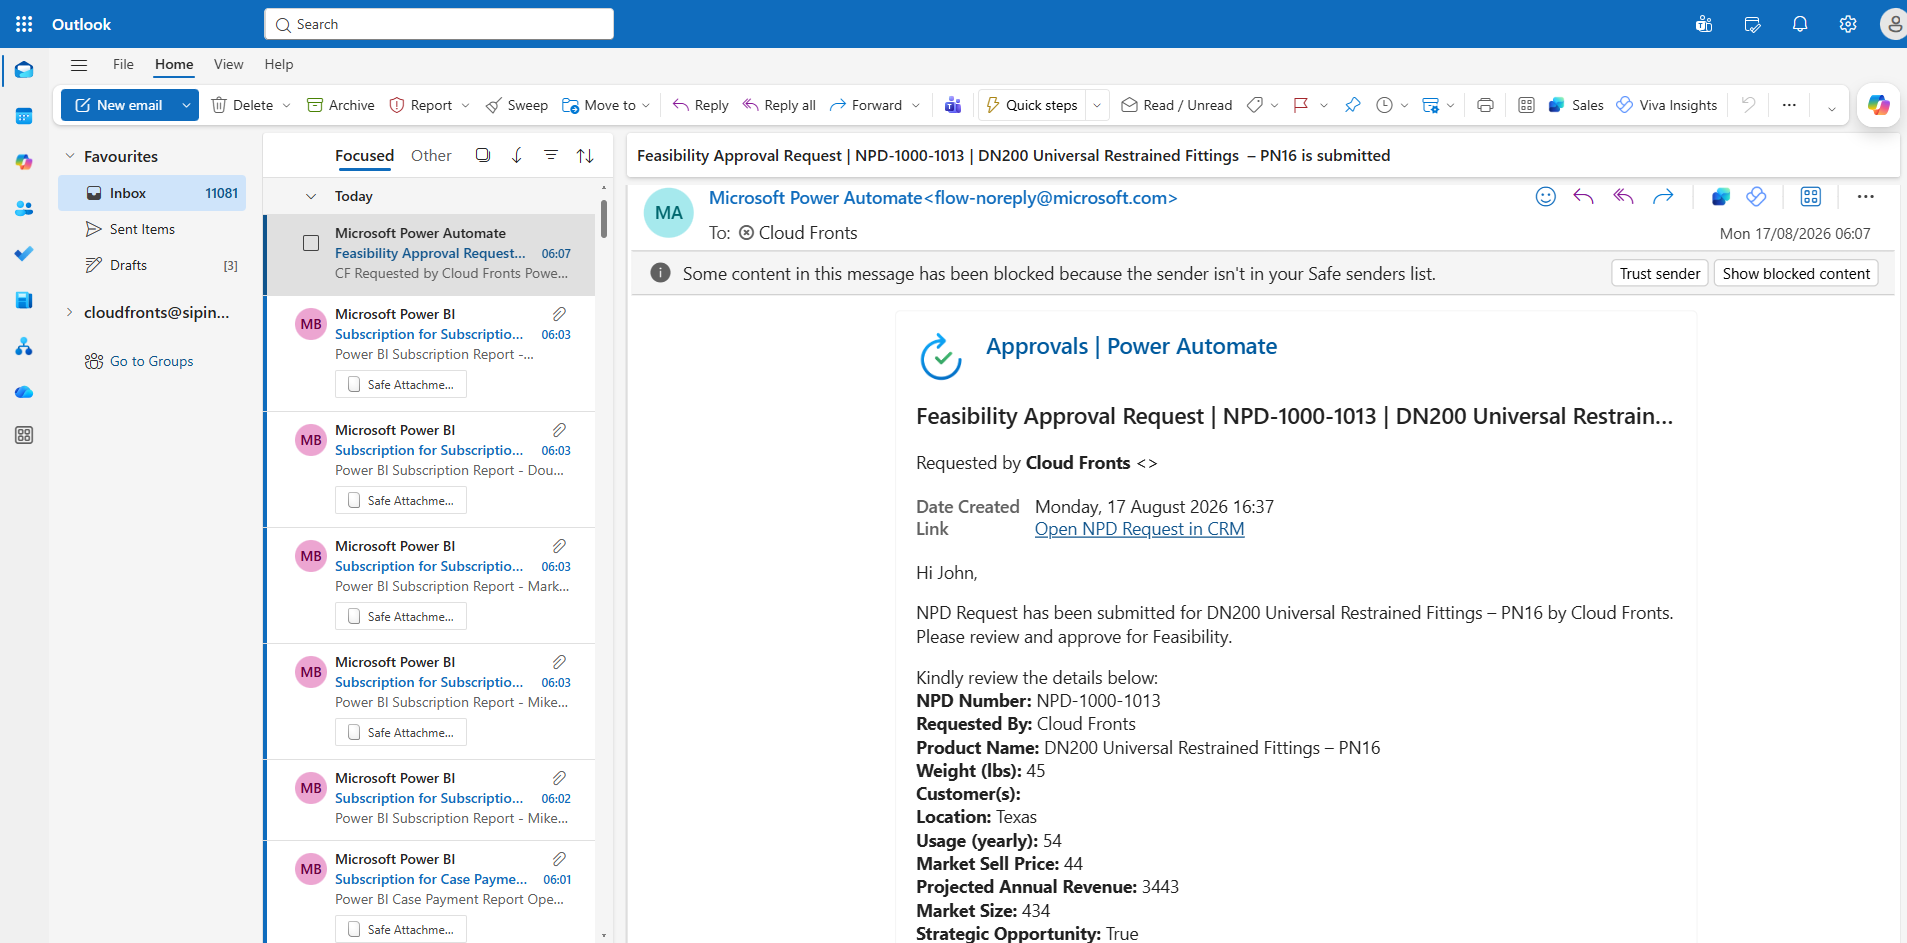1907x943 pixels.
Task: Open message header More actions ellipsis
Action: click(1866, 197)
